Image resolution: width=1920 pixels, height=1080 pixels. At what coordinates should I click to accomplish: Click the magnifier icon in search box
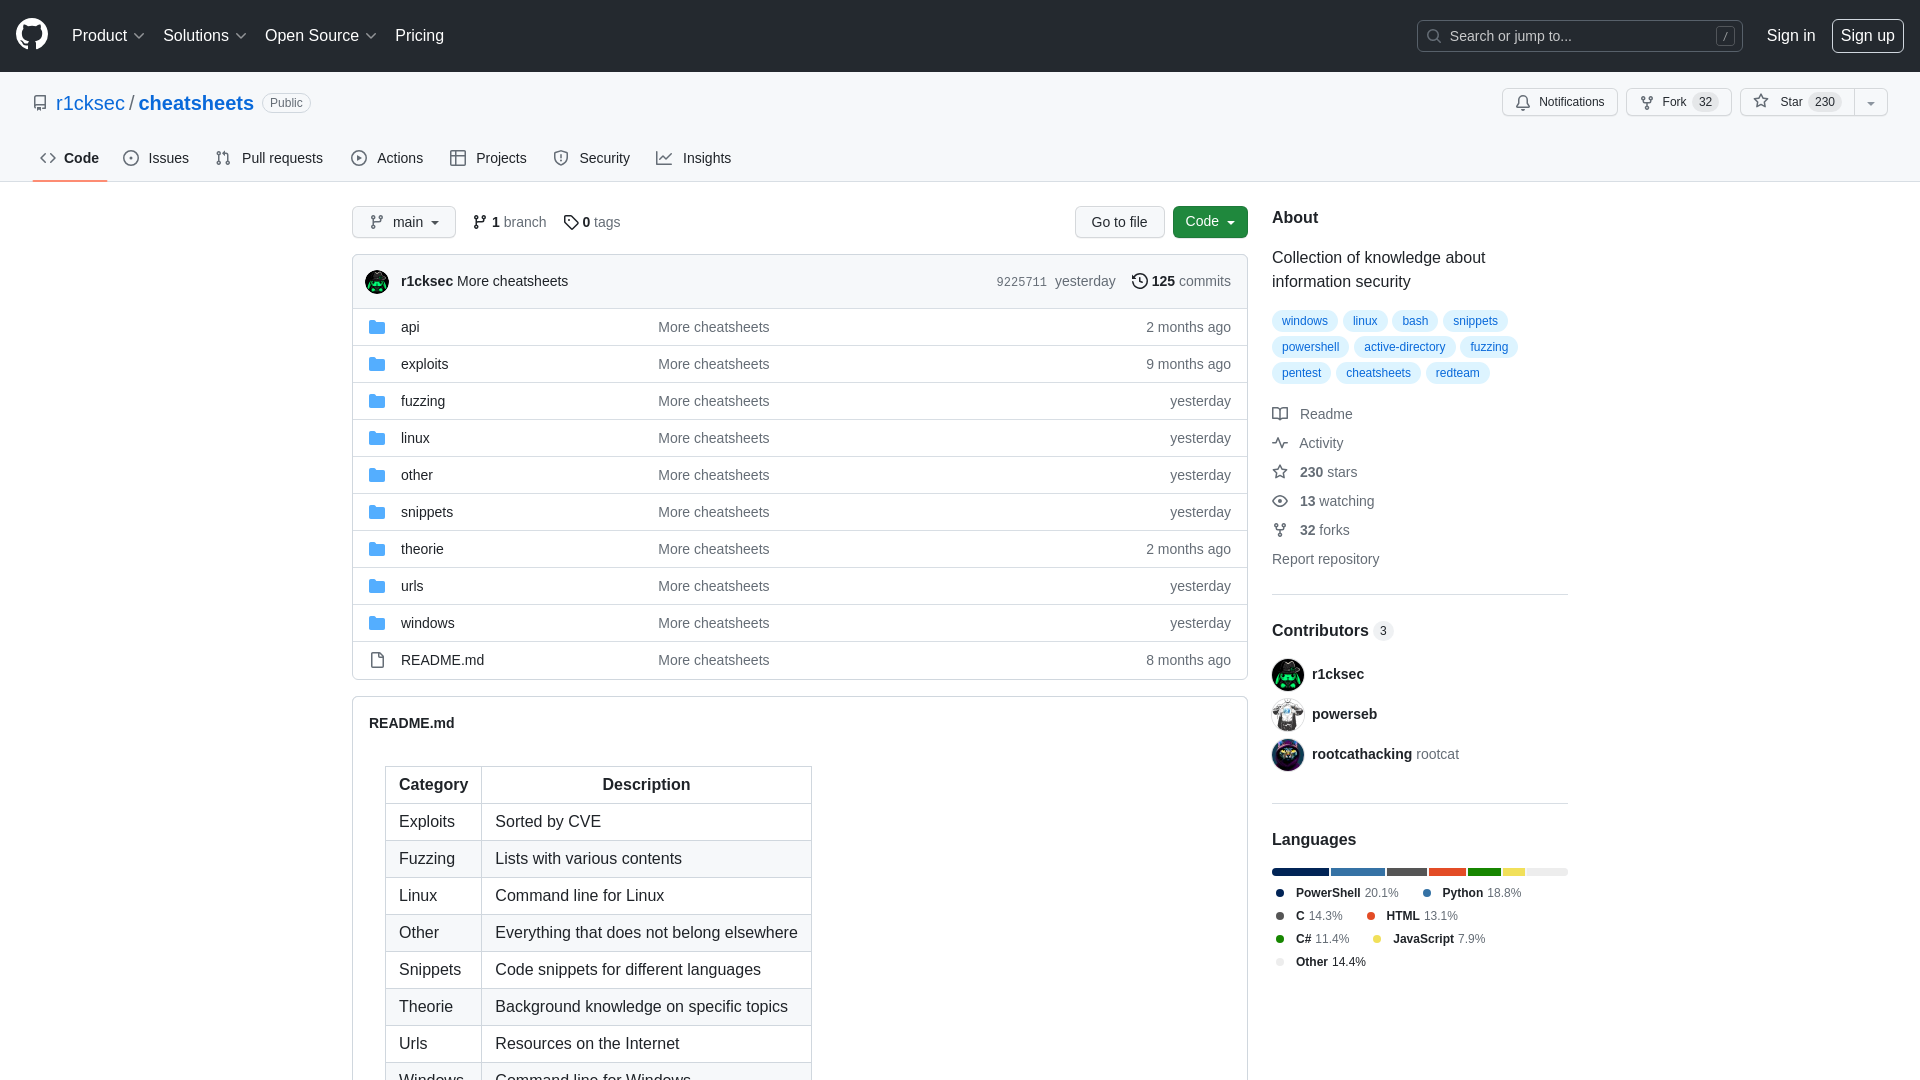(x=1434, y=36)
